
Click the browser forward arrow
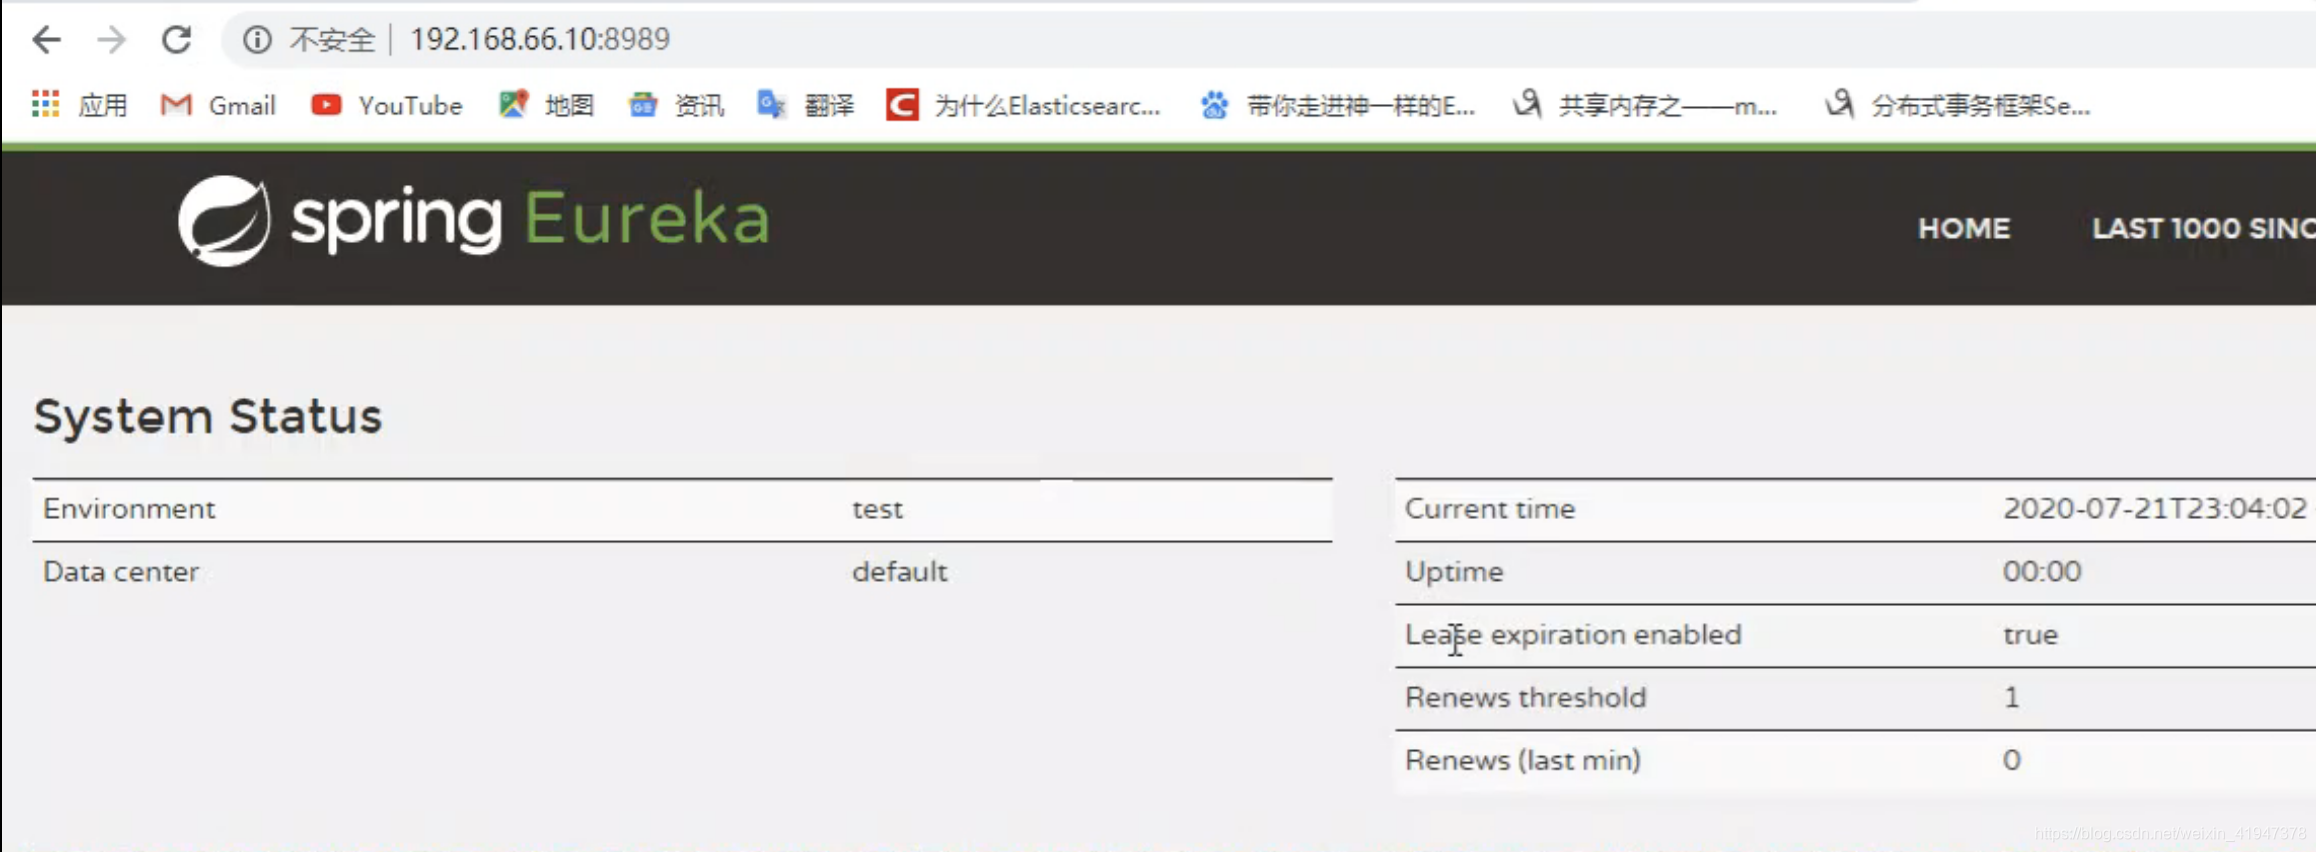click(x=112, y=39)
